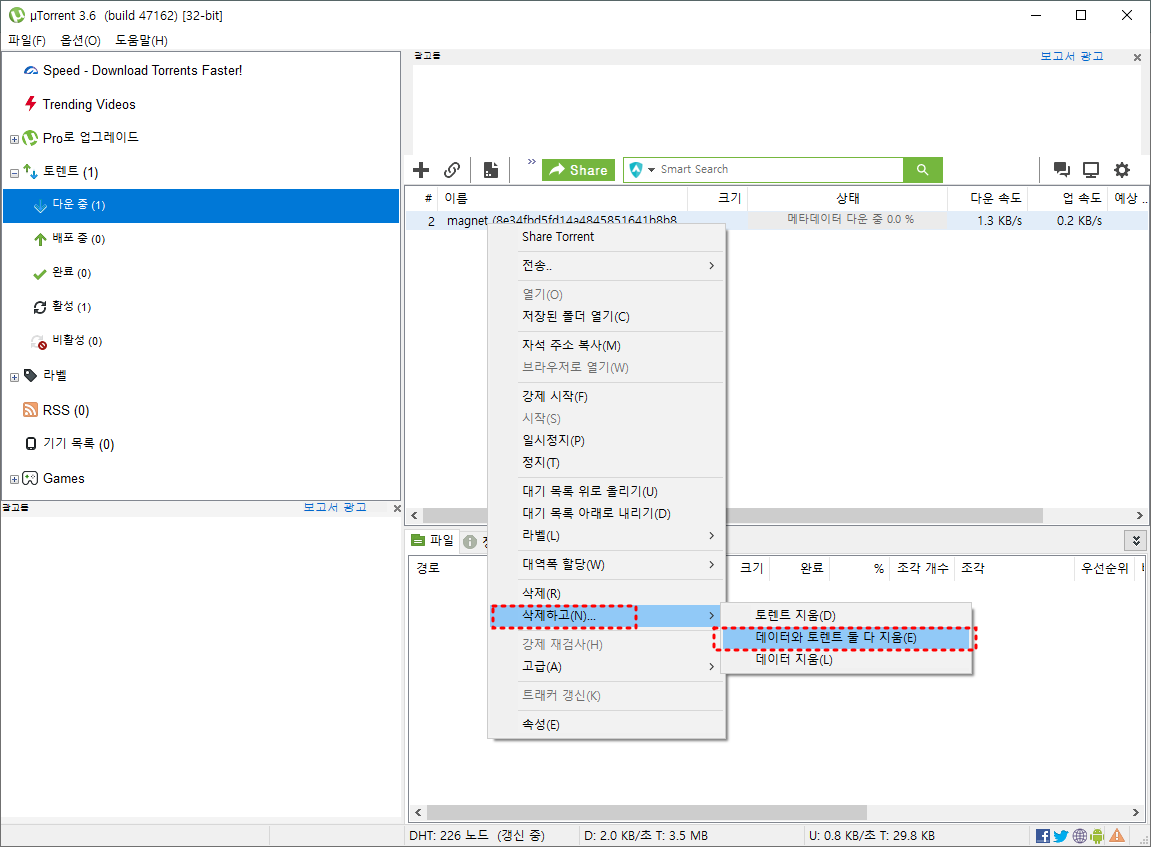Click the Add Torrent from URL link icon
This screenshot has width=1151, height=847.
(452, 170)
